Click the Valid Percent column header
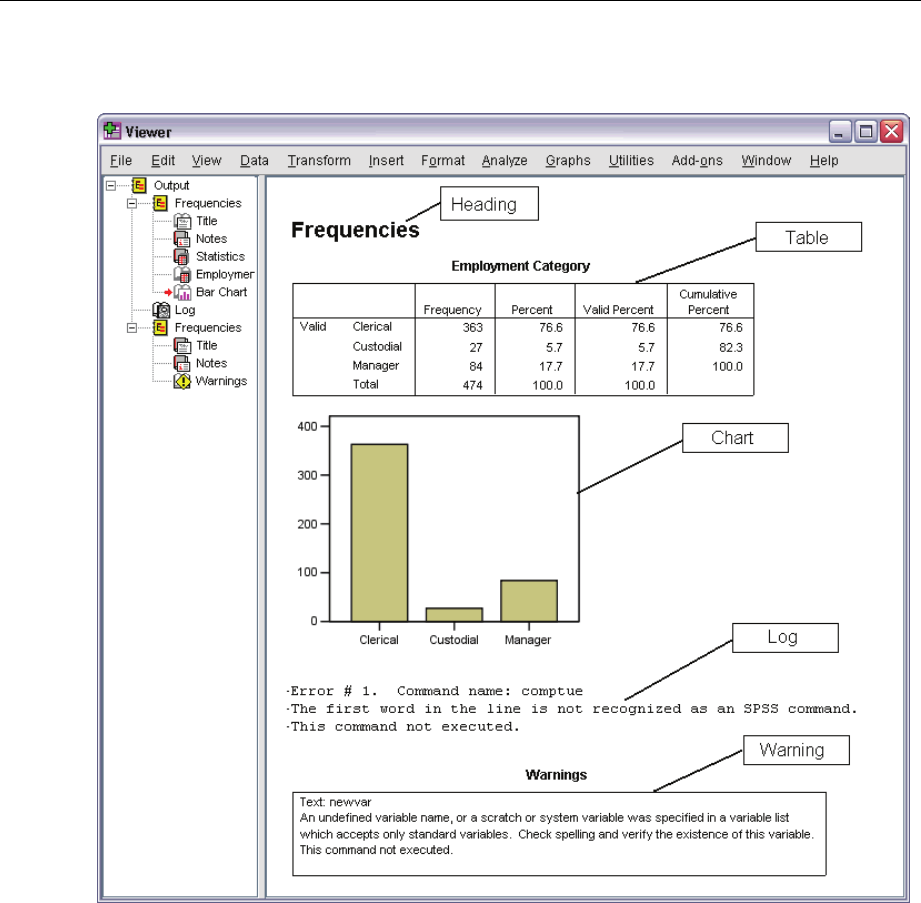The image size is (921, 903). point(618,310)
